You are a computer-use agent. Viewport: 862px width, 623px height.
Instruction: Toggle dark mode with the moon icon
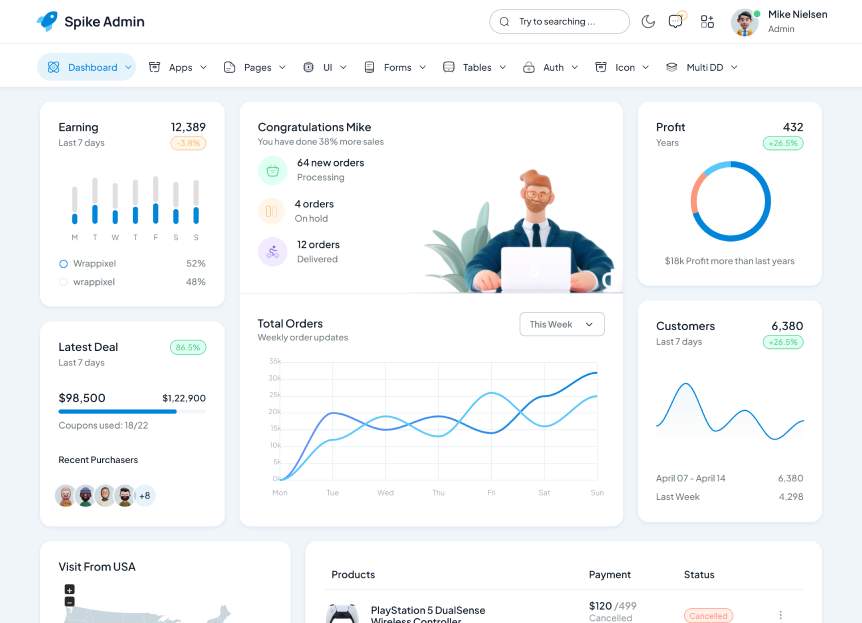[x=648, y=21]
